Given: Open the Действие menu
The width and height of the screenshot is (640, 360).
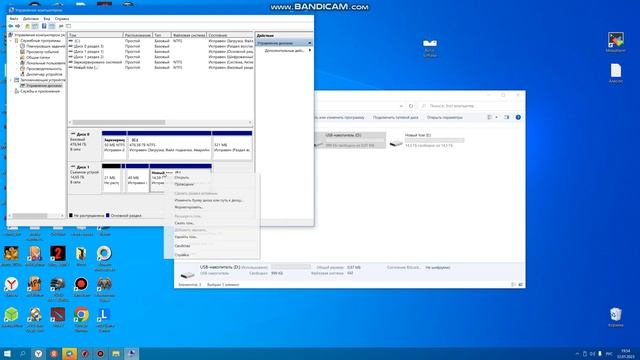Looking at the screenshot, I should [31, 19].
